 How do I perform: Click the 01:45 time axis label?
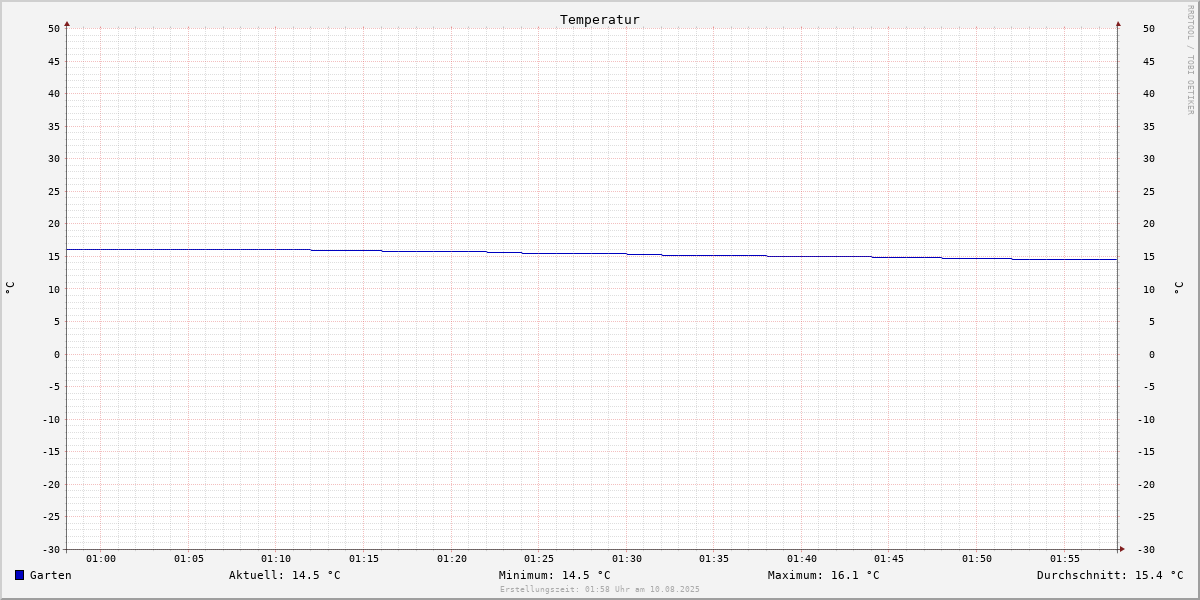(x=889, y=559)
